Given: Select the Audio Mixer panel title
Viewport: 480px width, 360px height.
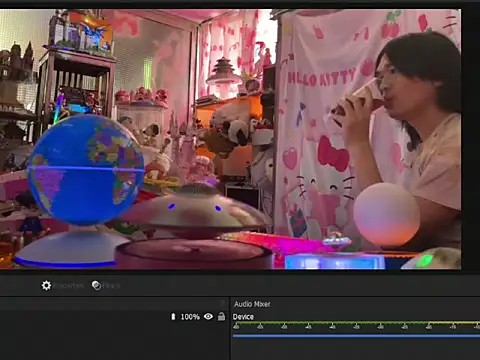Looking at the screenshot, I should (252, 304).
